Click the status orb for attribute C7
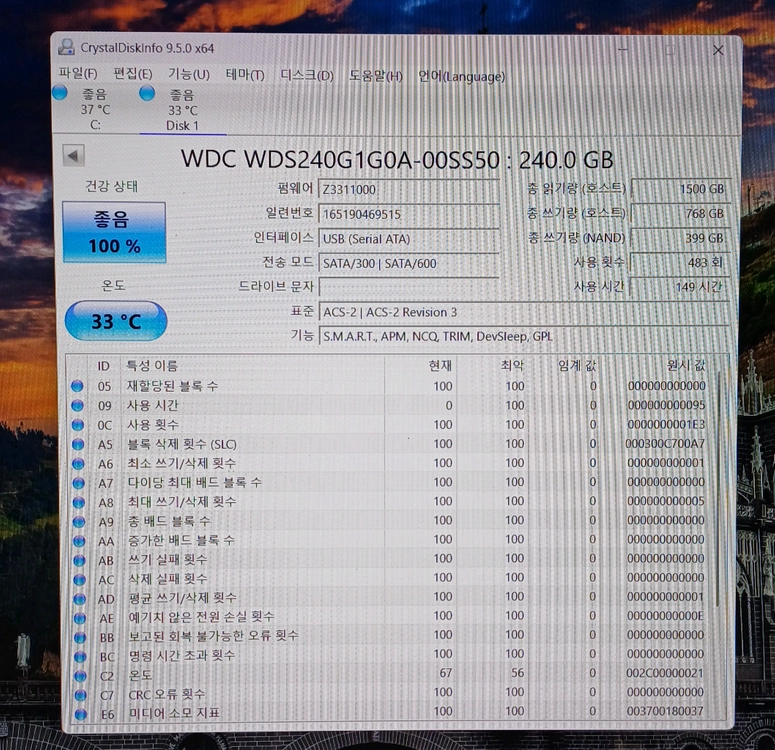The width and height of the screenshot is (775, 750). click(x=81, y=695)
